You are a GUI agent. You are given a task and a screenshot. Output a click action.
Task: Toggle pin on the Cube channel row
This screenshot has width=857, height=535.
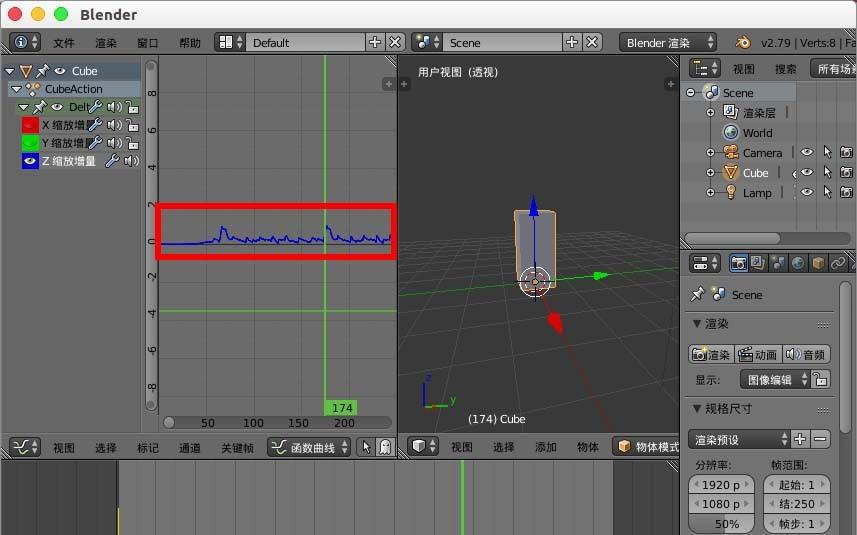pyautogui.click(x=43, y=70)
